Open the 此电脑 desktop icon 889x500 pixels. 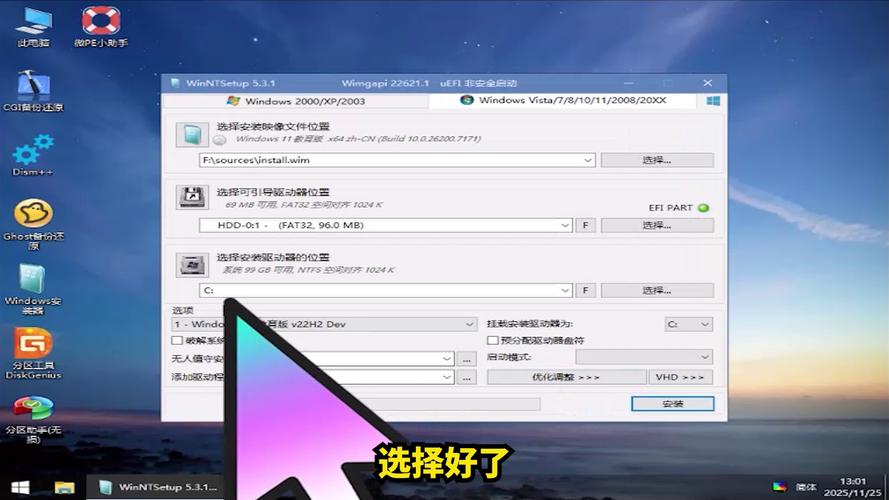[x=33, y=26]
